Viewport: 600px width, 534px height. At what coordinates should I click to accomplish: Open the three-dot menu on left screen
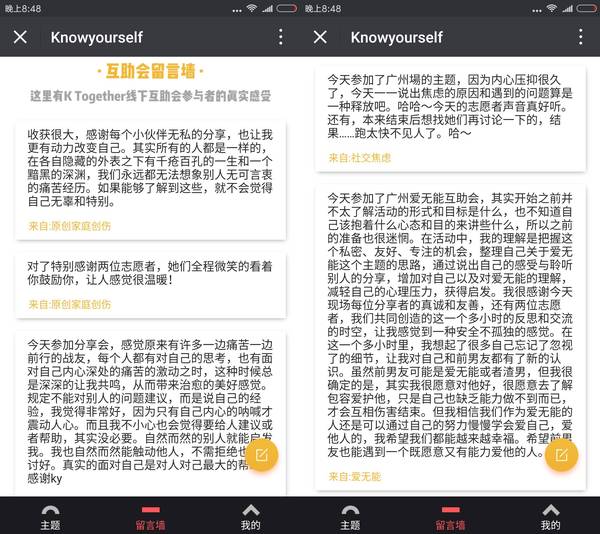pyautogui.click(x=281, y=37)
